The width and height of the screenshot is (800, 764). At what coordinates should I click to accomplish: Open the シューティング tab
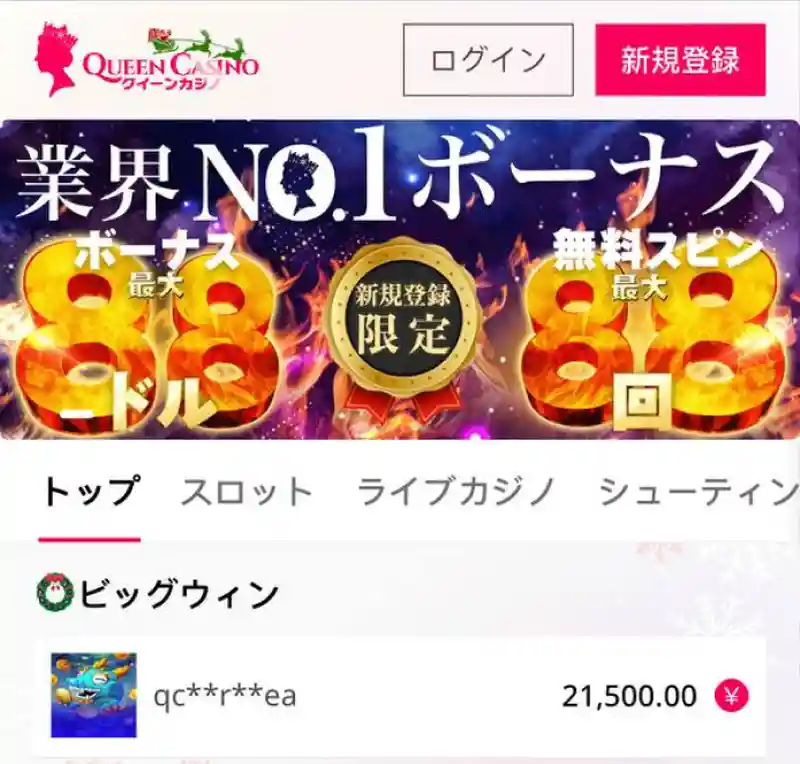click(699, 491)
